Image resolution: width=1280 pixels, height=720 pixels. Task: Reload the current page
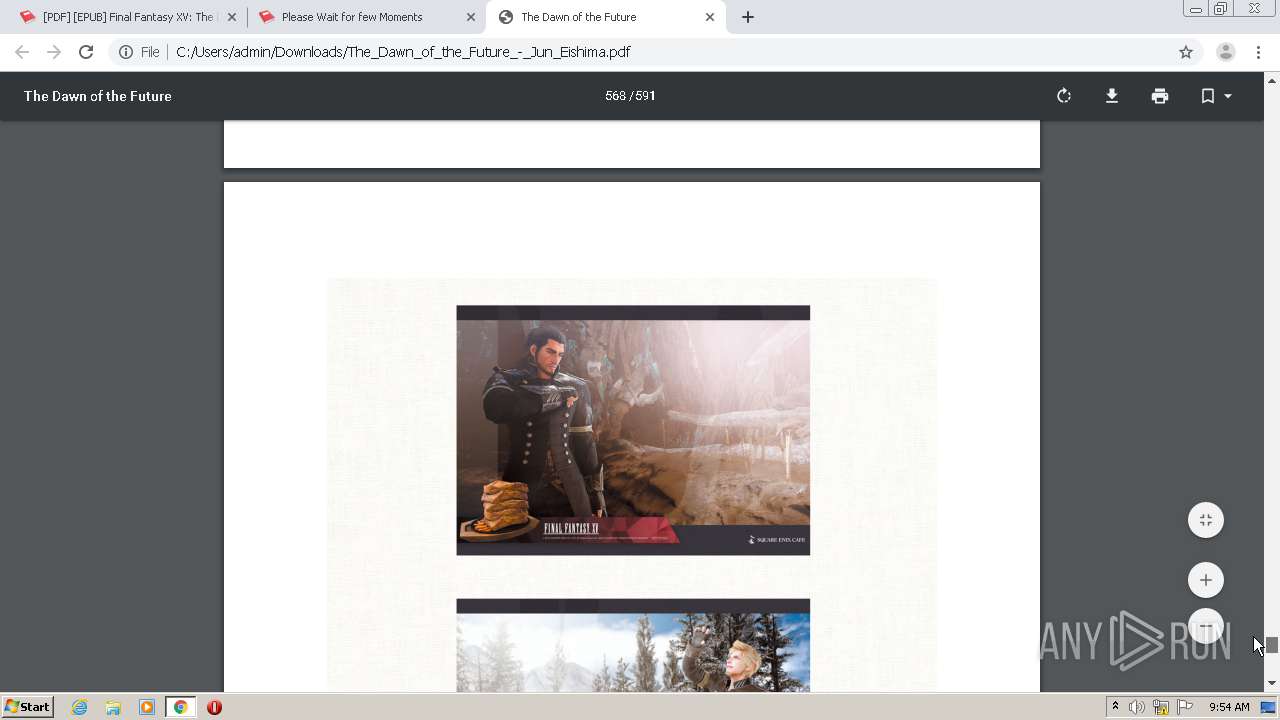coord(86,52)
